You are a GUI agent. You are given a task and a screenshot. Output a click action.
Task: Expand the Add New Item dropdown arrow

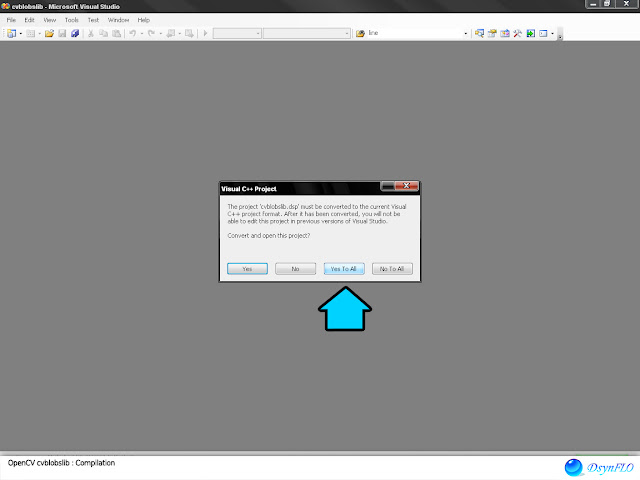(x=40, y=33)
